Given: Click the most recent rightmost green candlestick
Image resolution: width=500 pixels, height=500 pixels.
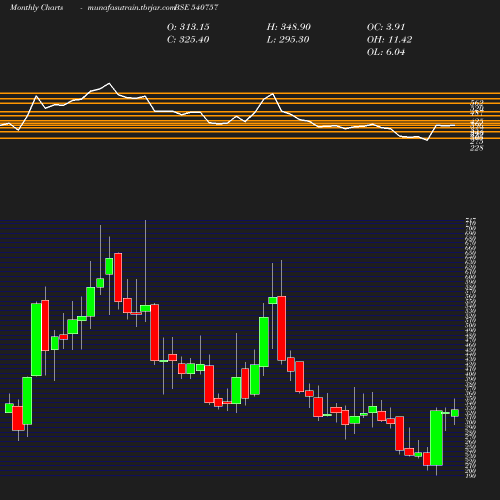Looking at the screenshot, I should coord(455,413).
